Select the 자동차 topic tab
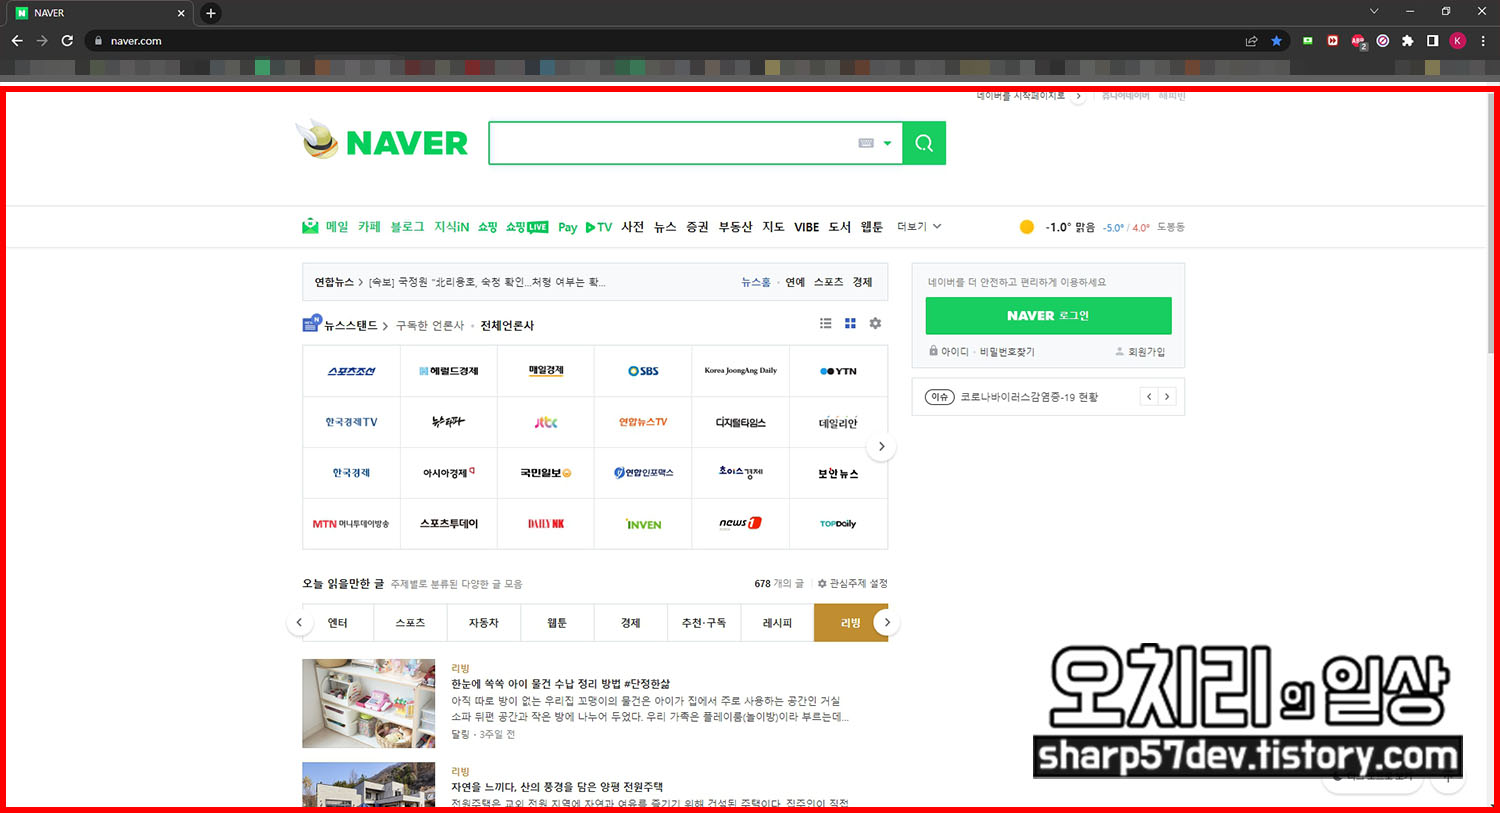The height and width of the screenshot is (813, 1500). (x=483, y=623)
